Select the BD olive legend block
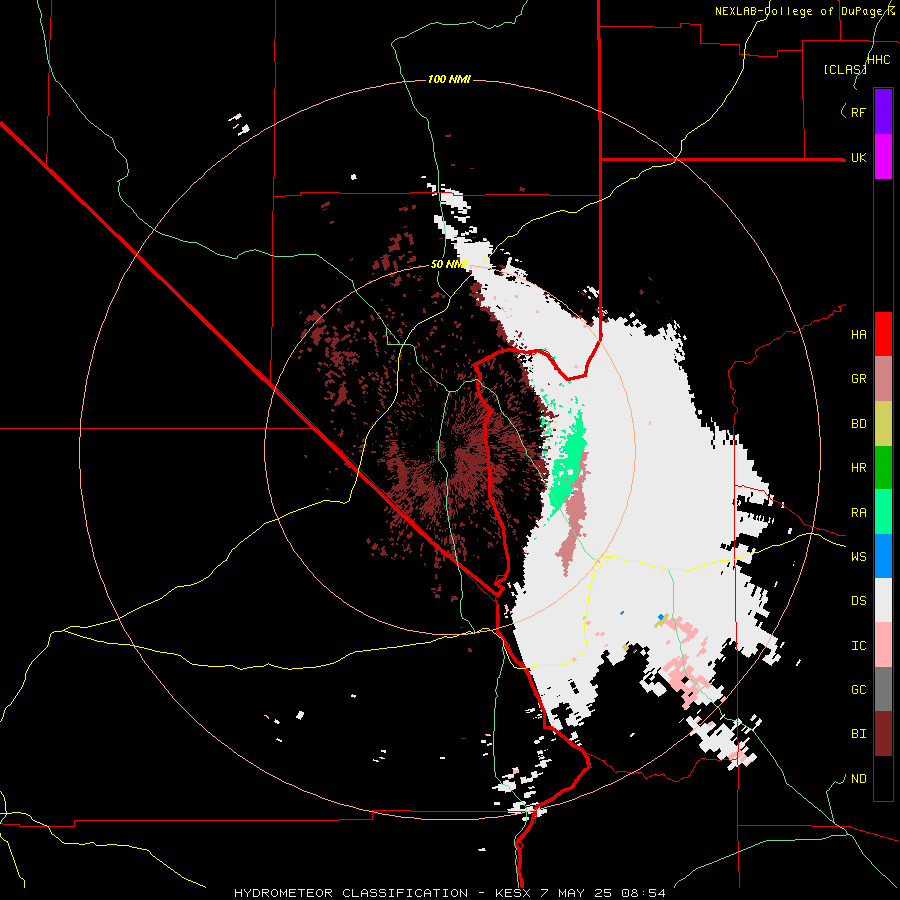Image resolution: width=900 pixels, height=900 pixels. click(x=883, y=424)
